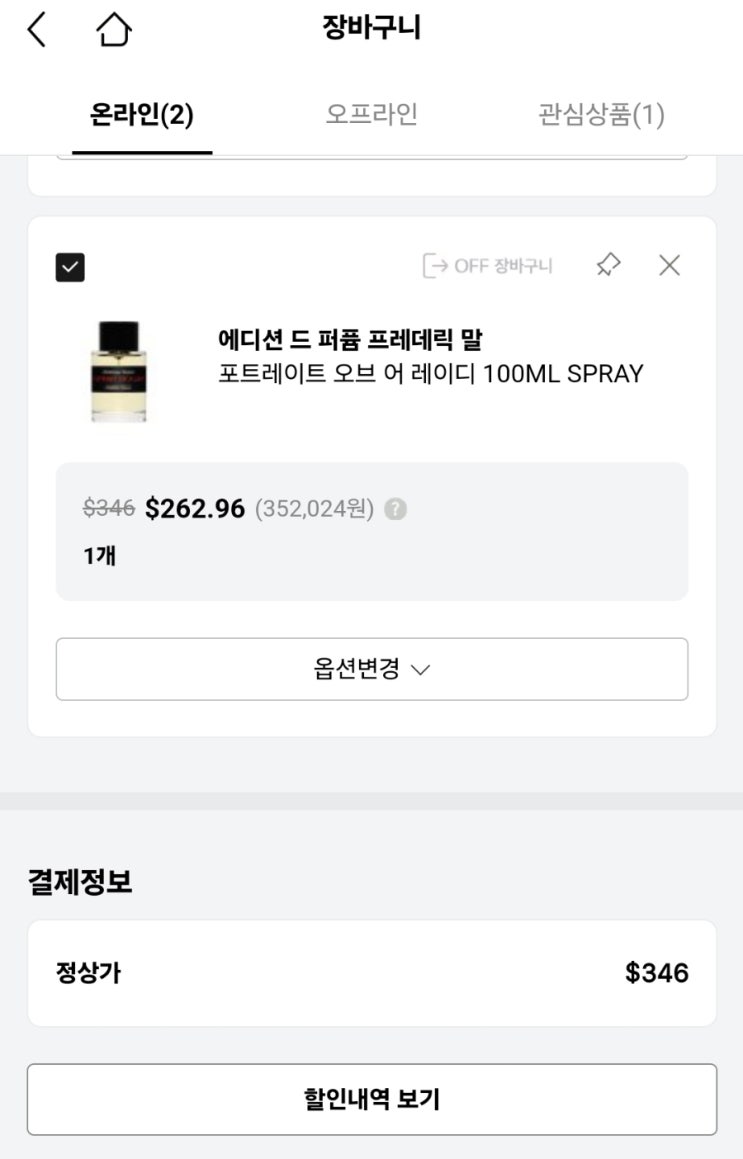
Task: Tap the 장바구니 page title
Action: pos(371,28)
